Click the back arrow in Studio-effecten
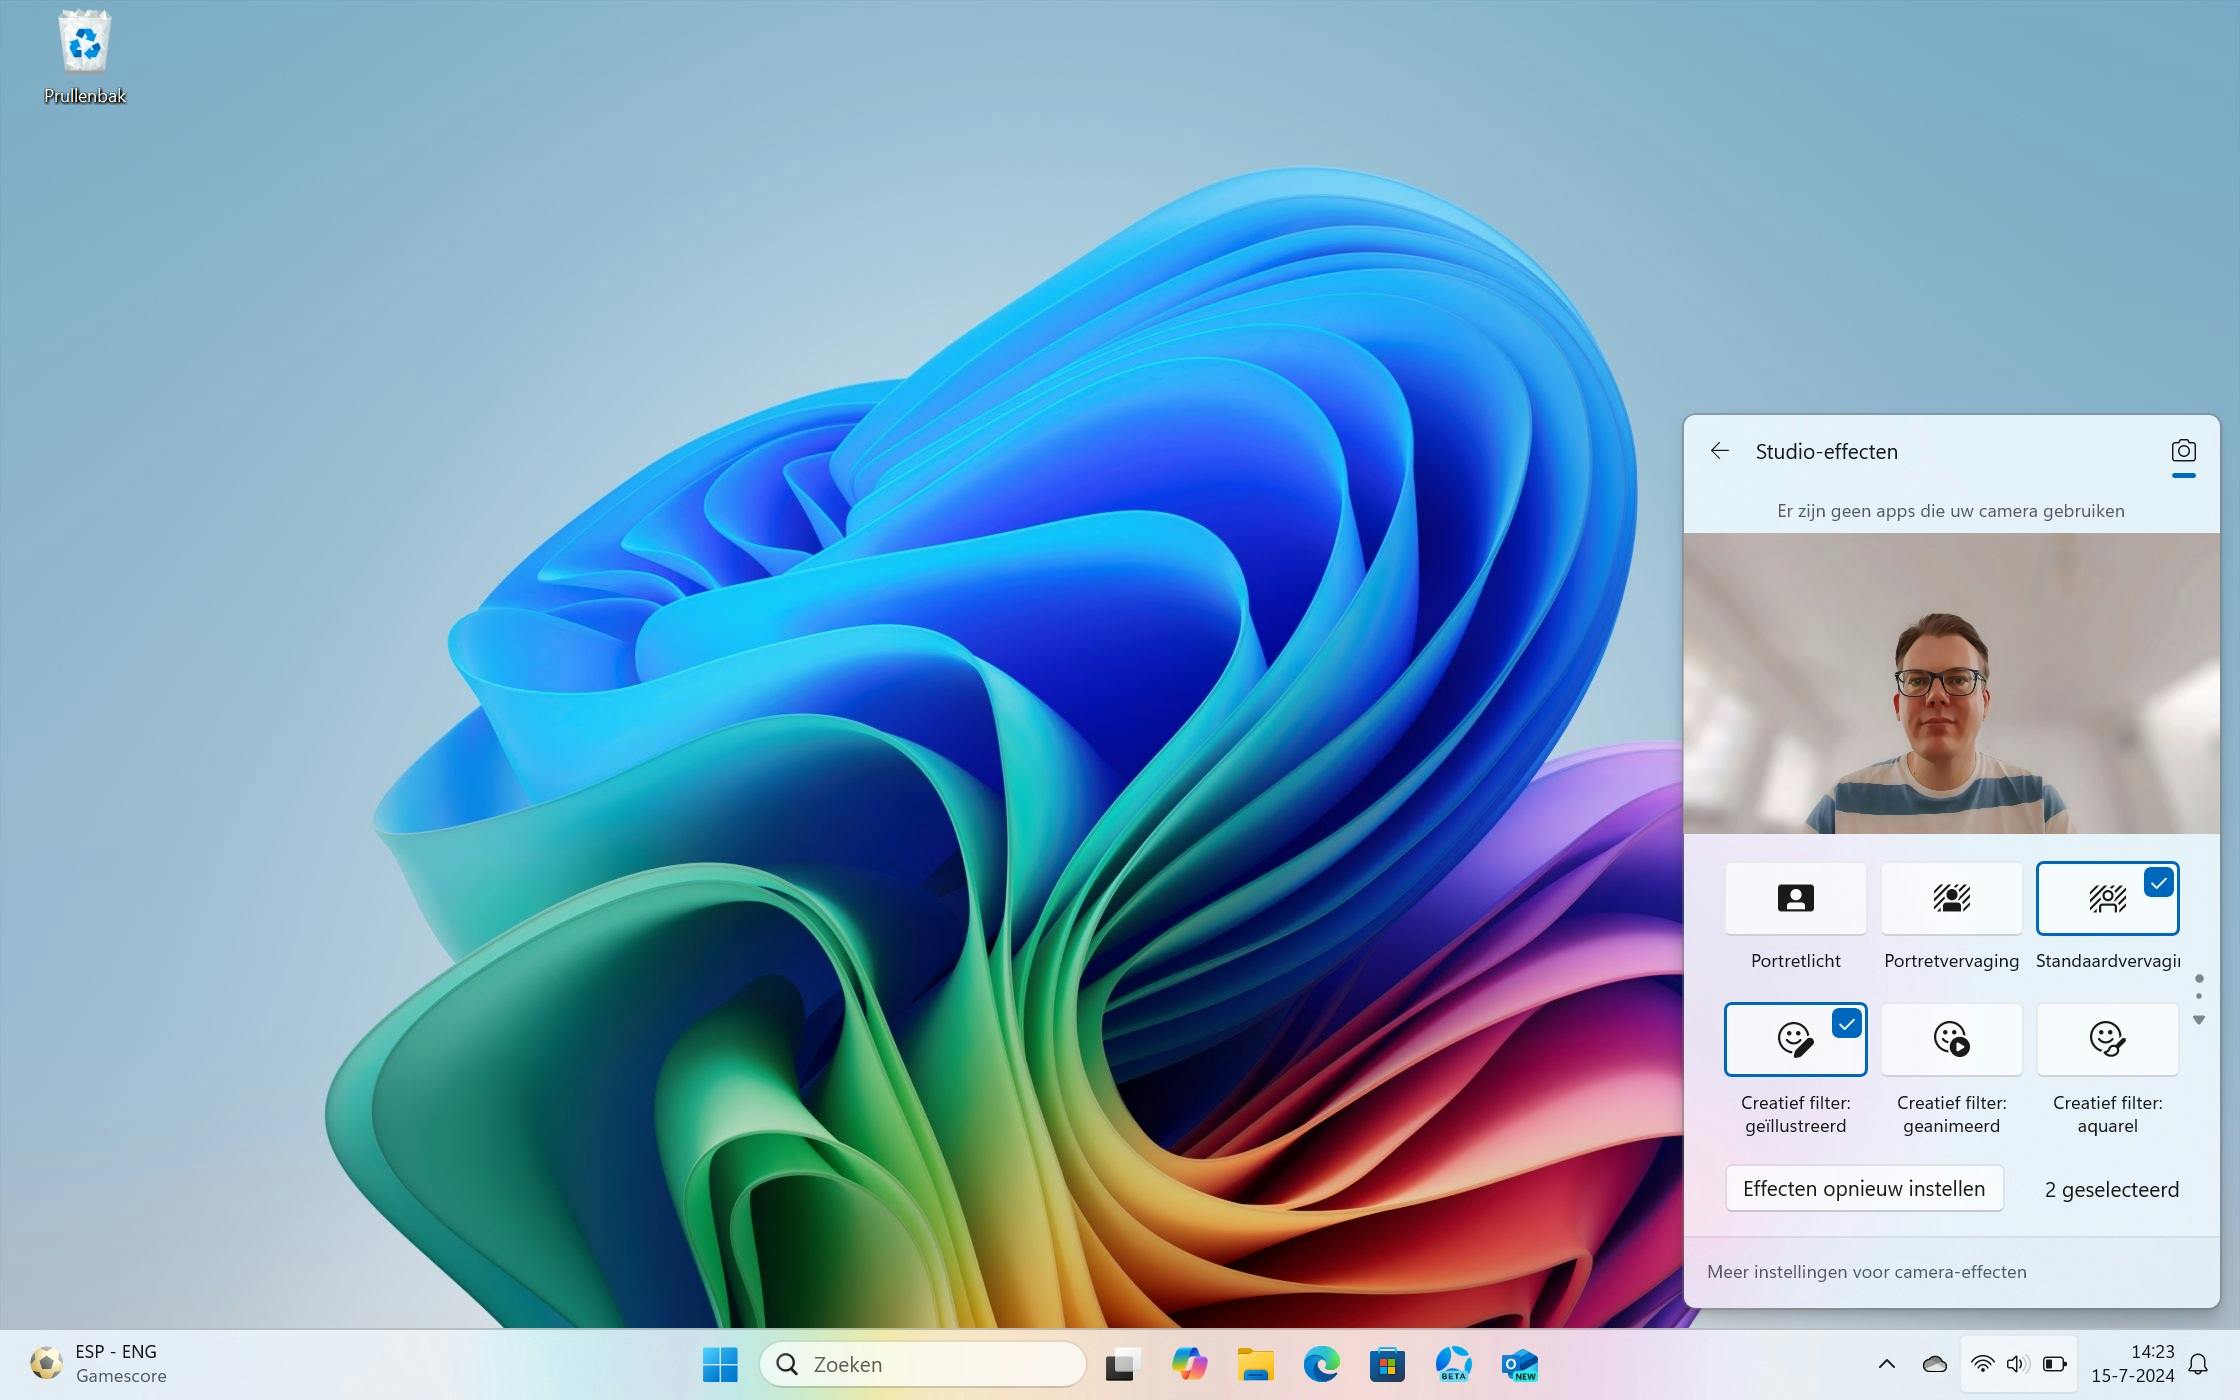 pos(1719,451)
